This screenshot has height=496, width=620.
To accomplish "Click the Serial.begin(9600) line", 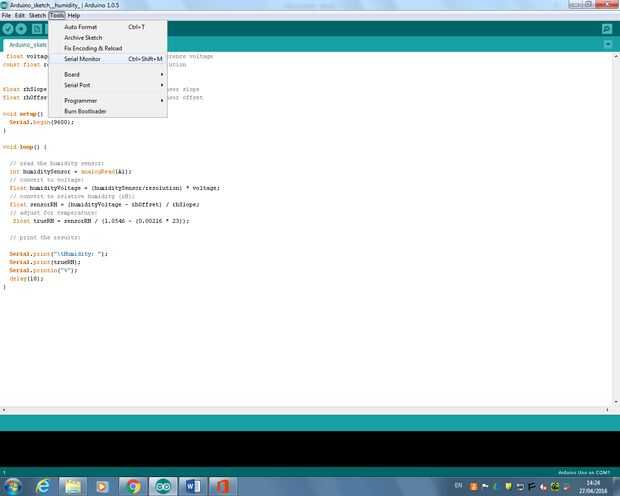I will pyautogui.click(x=42, y=122).
